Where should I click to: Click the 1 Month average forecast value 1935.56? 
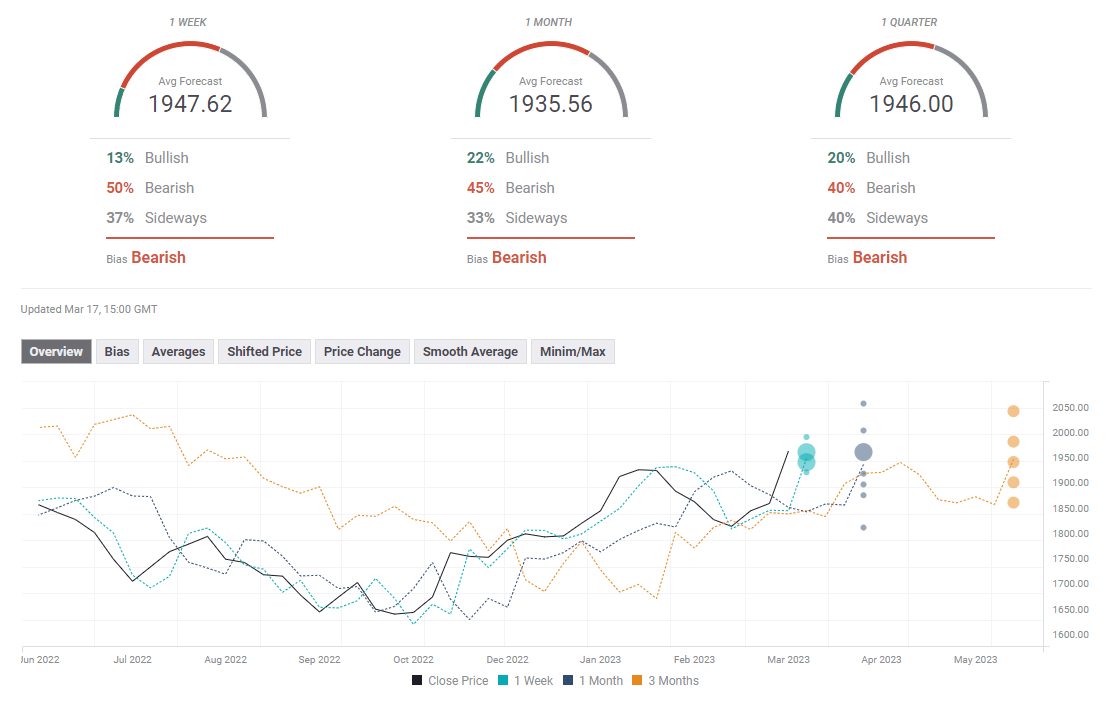(x=550, y=104)
